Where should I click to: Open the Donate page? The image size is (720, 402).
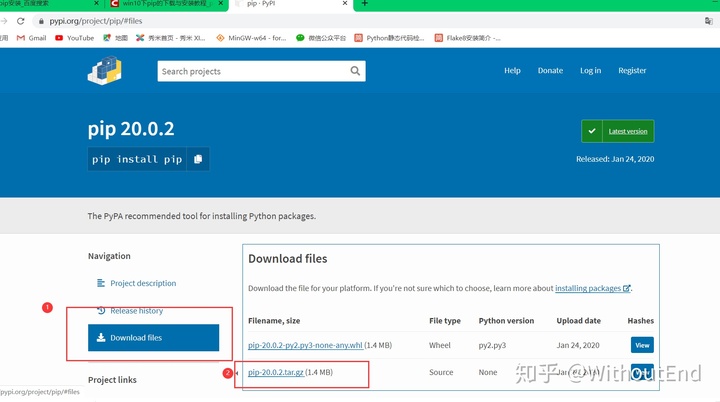click(x=550, y=70)
